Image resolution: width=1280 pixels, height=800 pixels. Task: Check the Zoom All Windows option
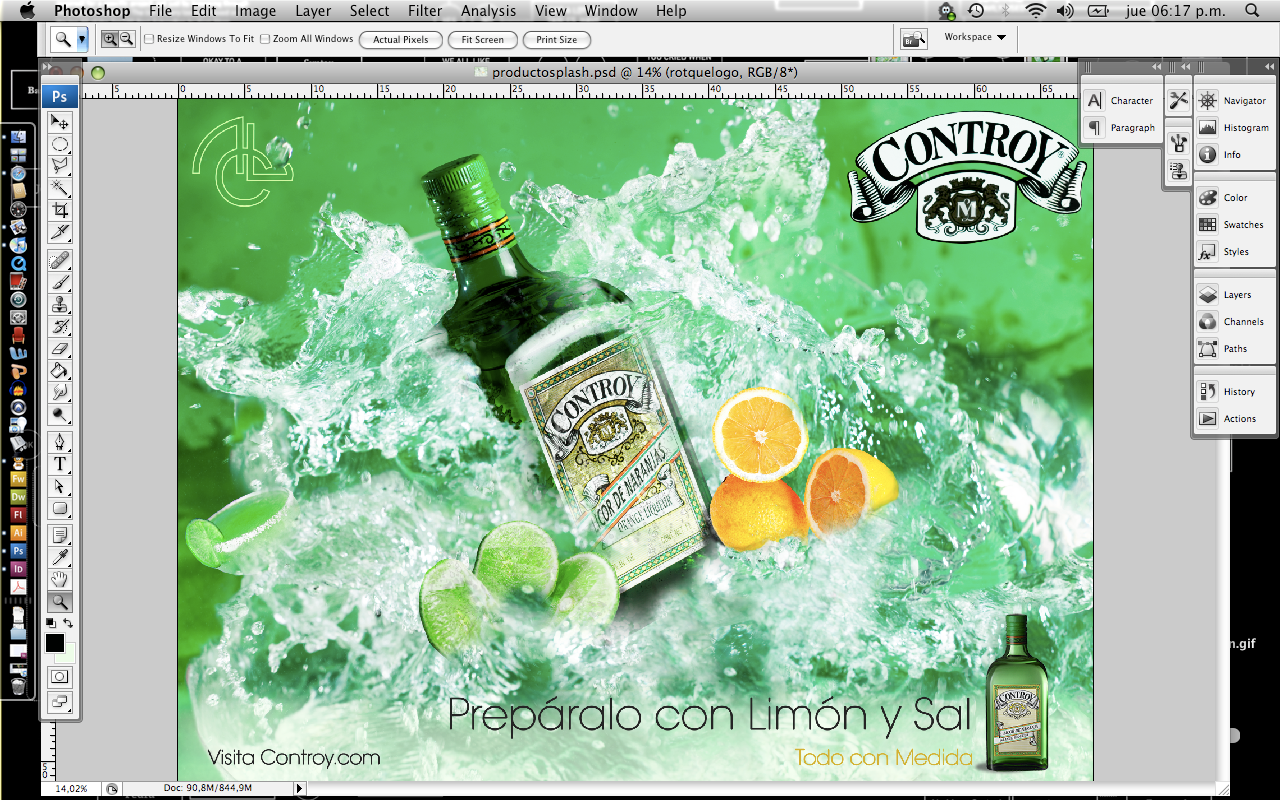(x=265, y=39)
